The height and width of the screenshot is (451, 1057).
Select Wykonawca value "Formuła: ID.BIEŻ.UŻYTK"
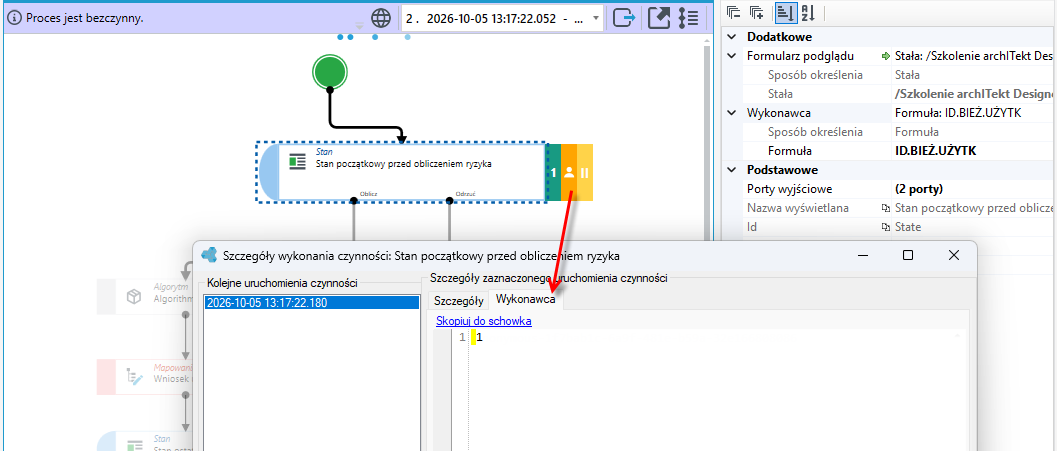pos(957,113)
